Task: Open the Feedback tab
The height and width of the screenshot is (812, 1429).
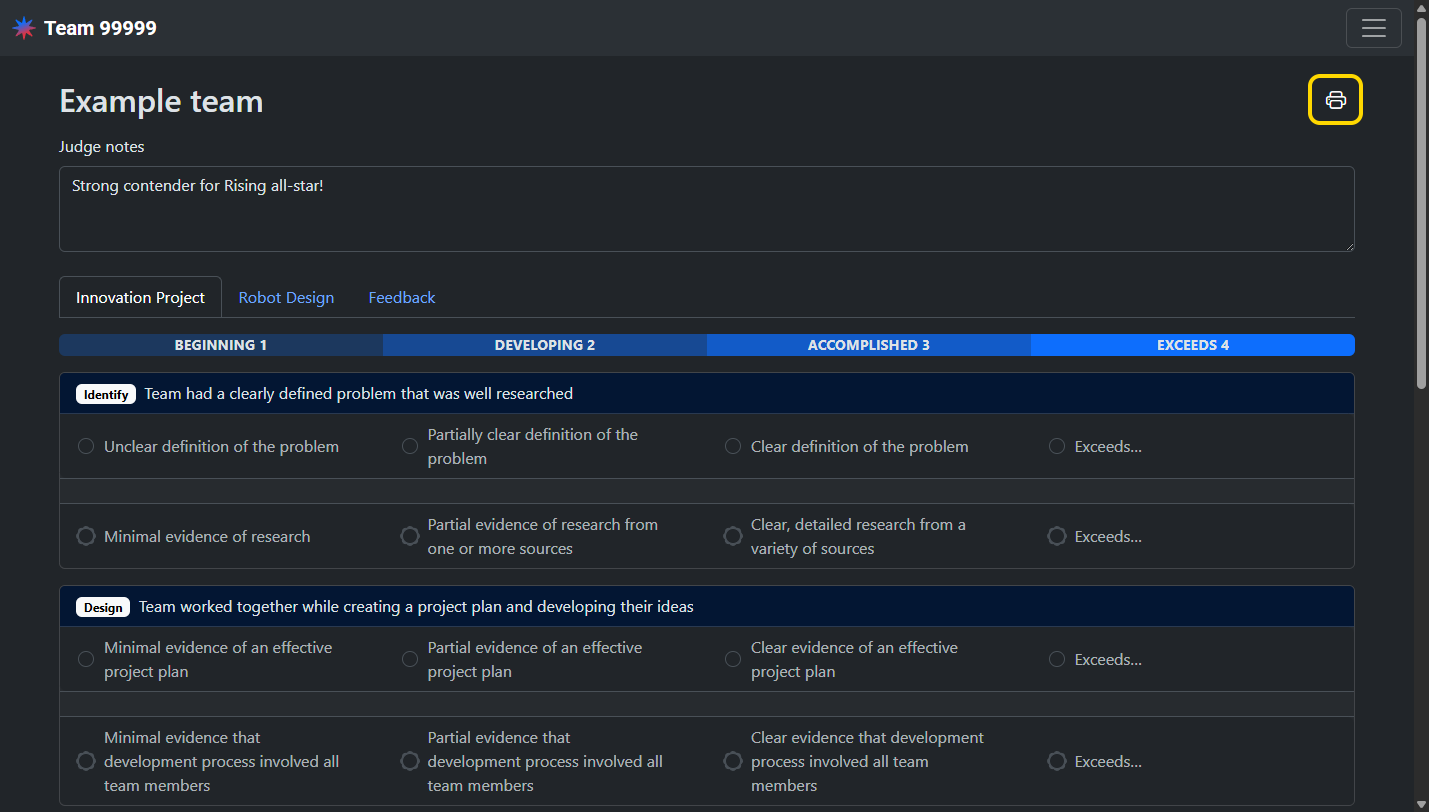Action: (x=402, y=297)
